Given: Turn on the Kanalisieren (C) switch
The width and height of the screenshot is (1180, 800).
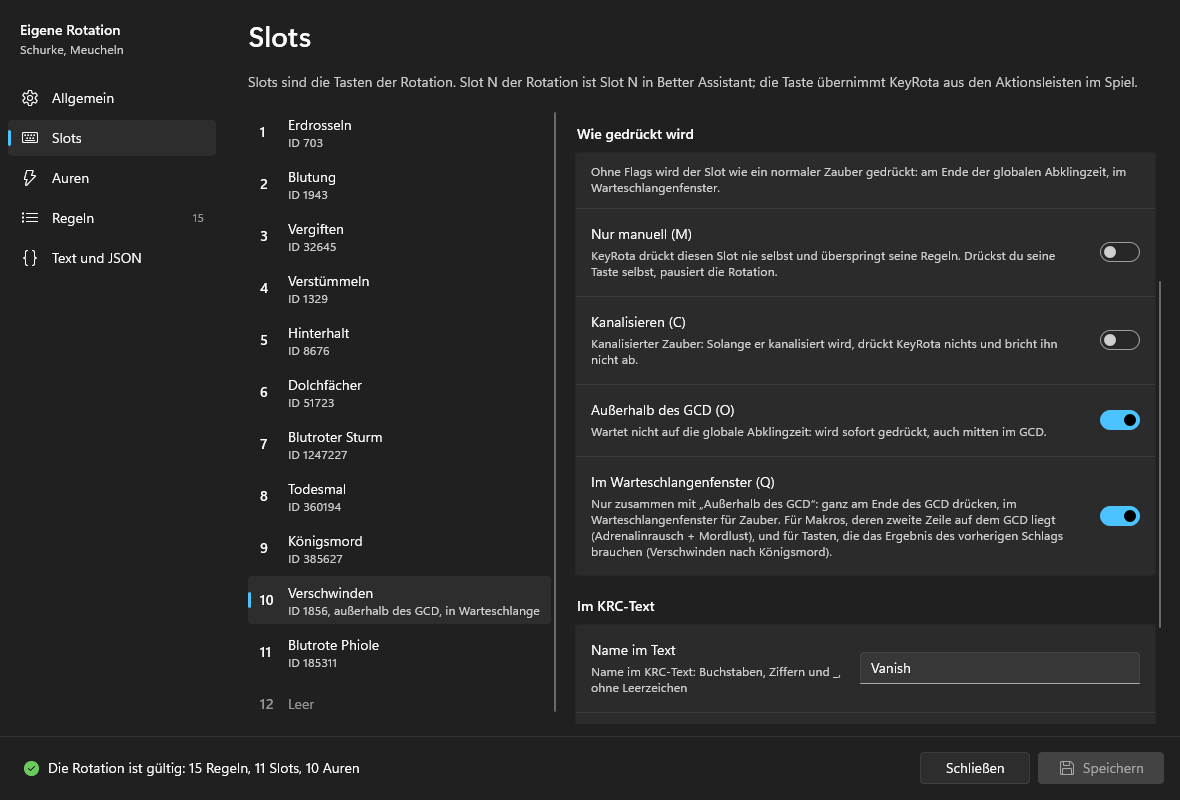Looking at the screenshot, I should click(1119, 340).
